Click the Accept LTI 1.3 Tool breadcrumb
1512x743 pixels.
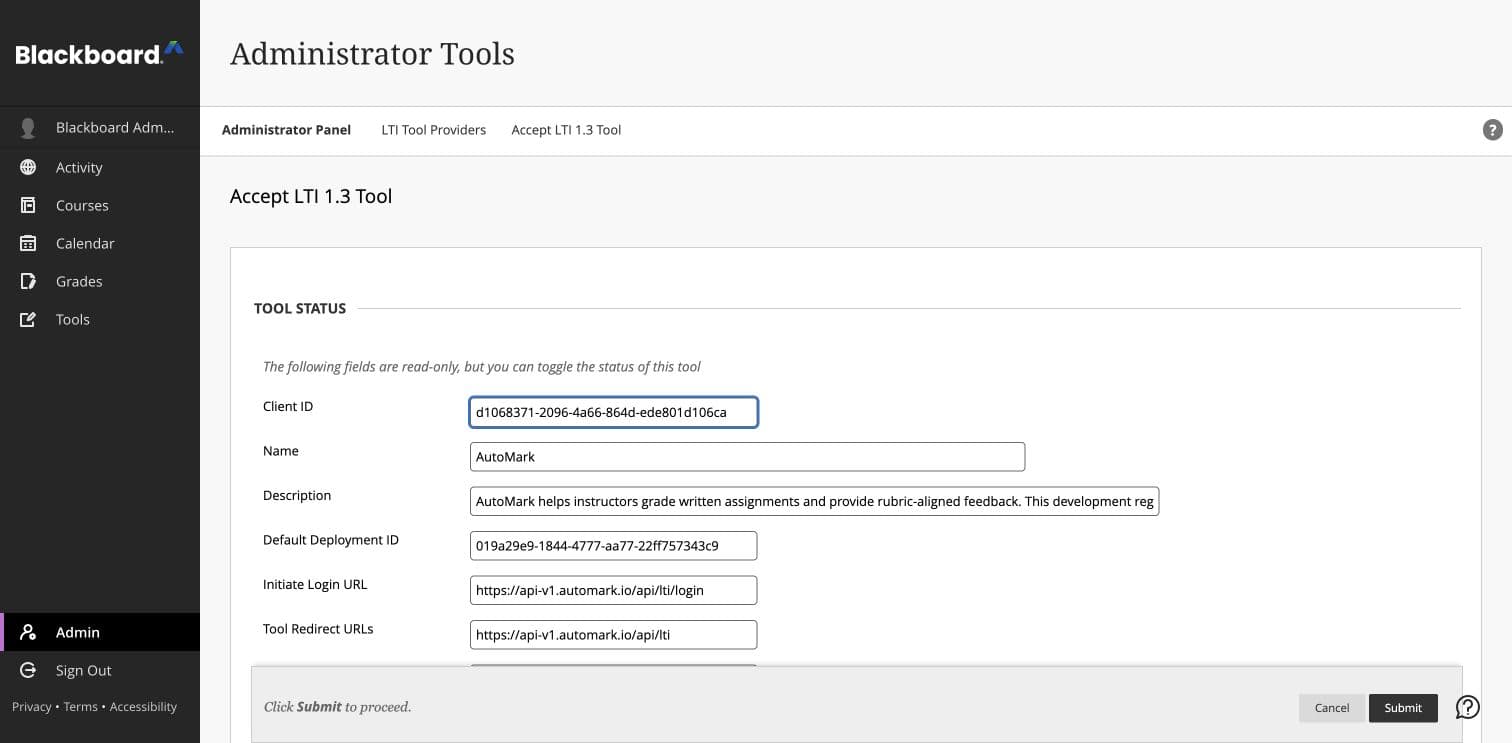[566, 130]
